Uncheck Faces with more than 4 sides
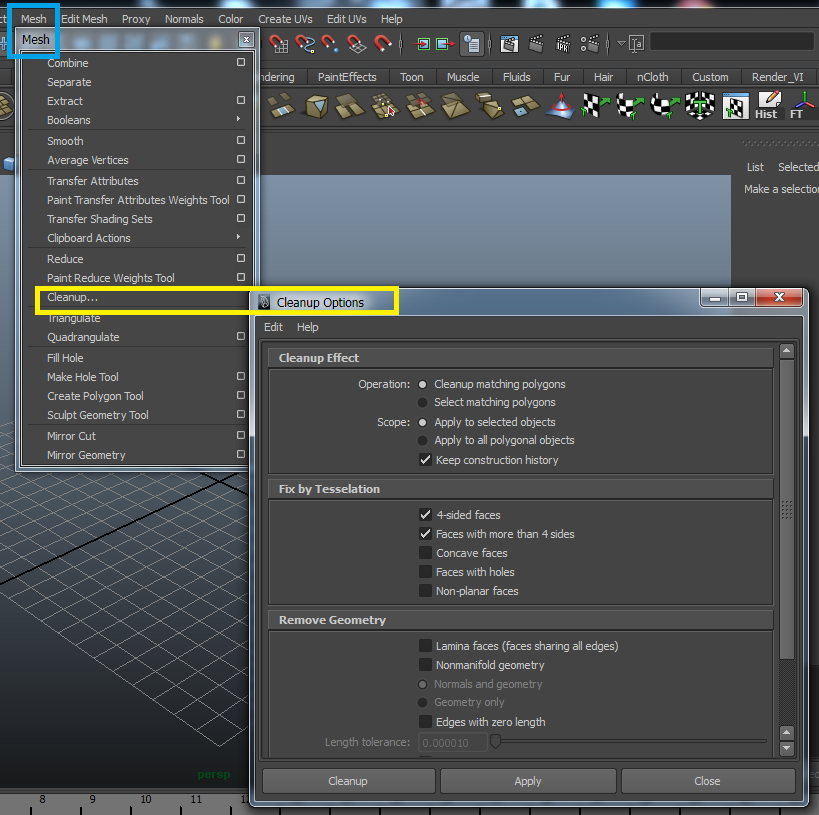819x815 pixels. coord(425,534)
